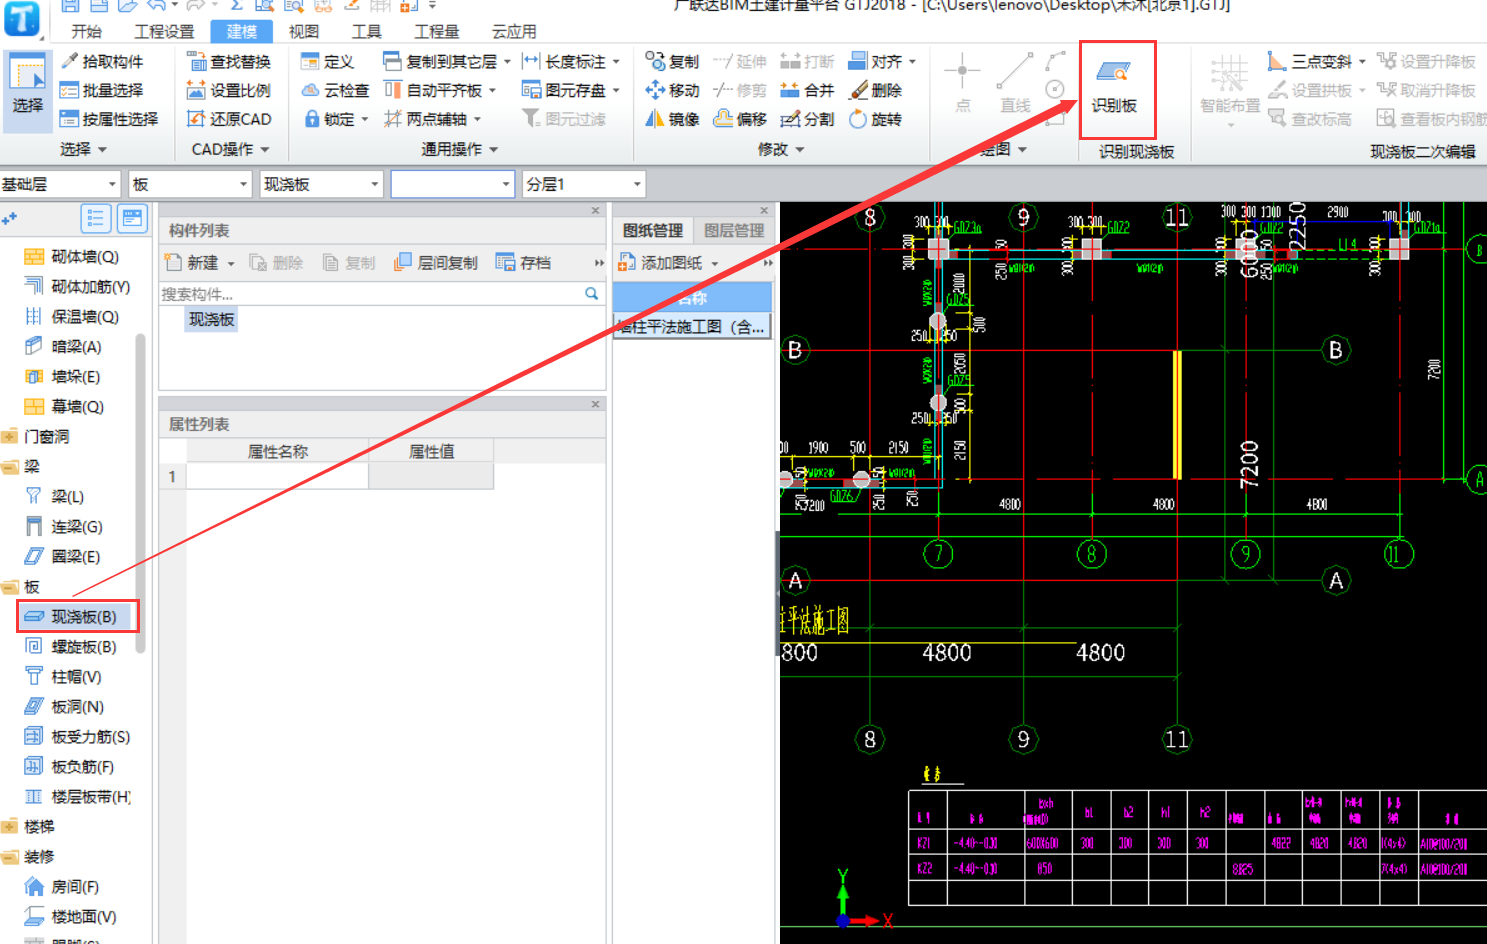Click the 合并 merge tool
Screen dimensions: 1487x944
pyautogui.click(x=807, y=90)
